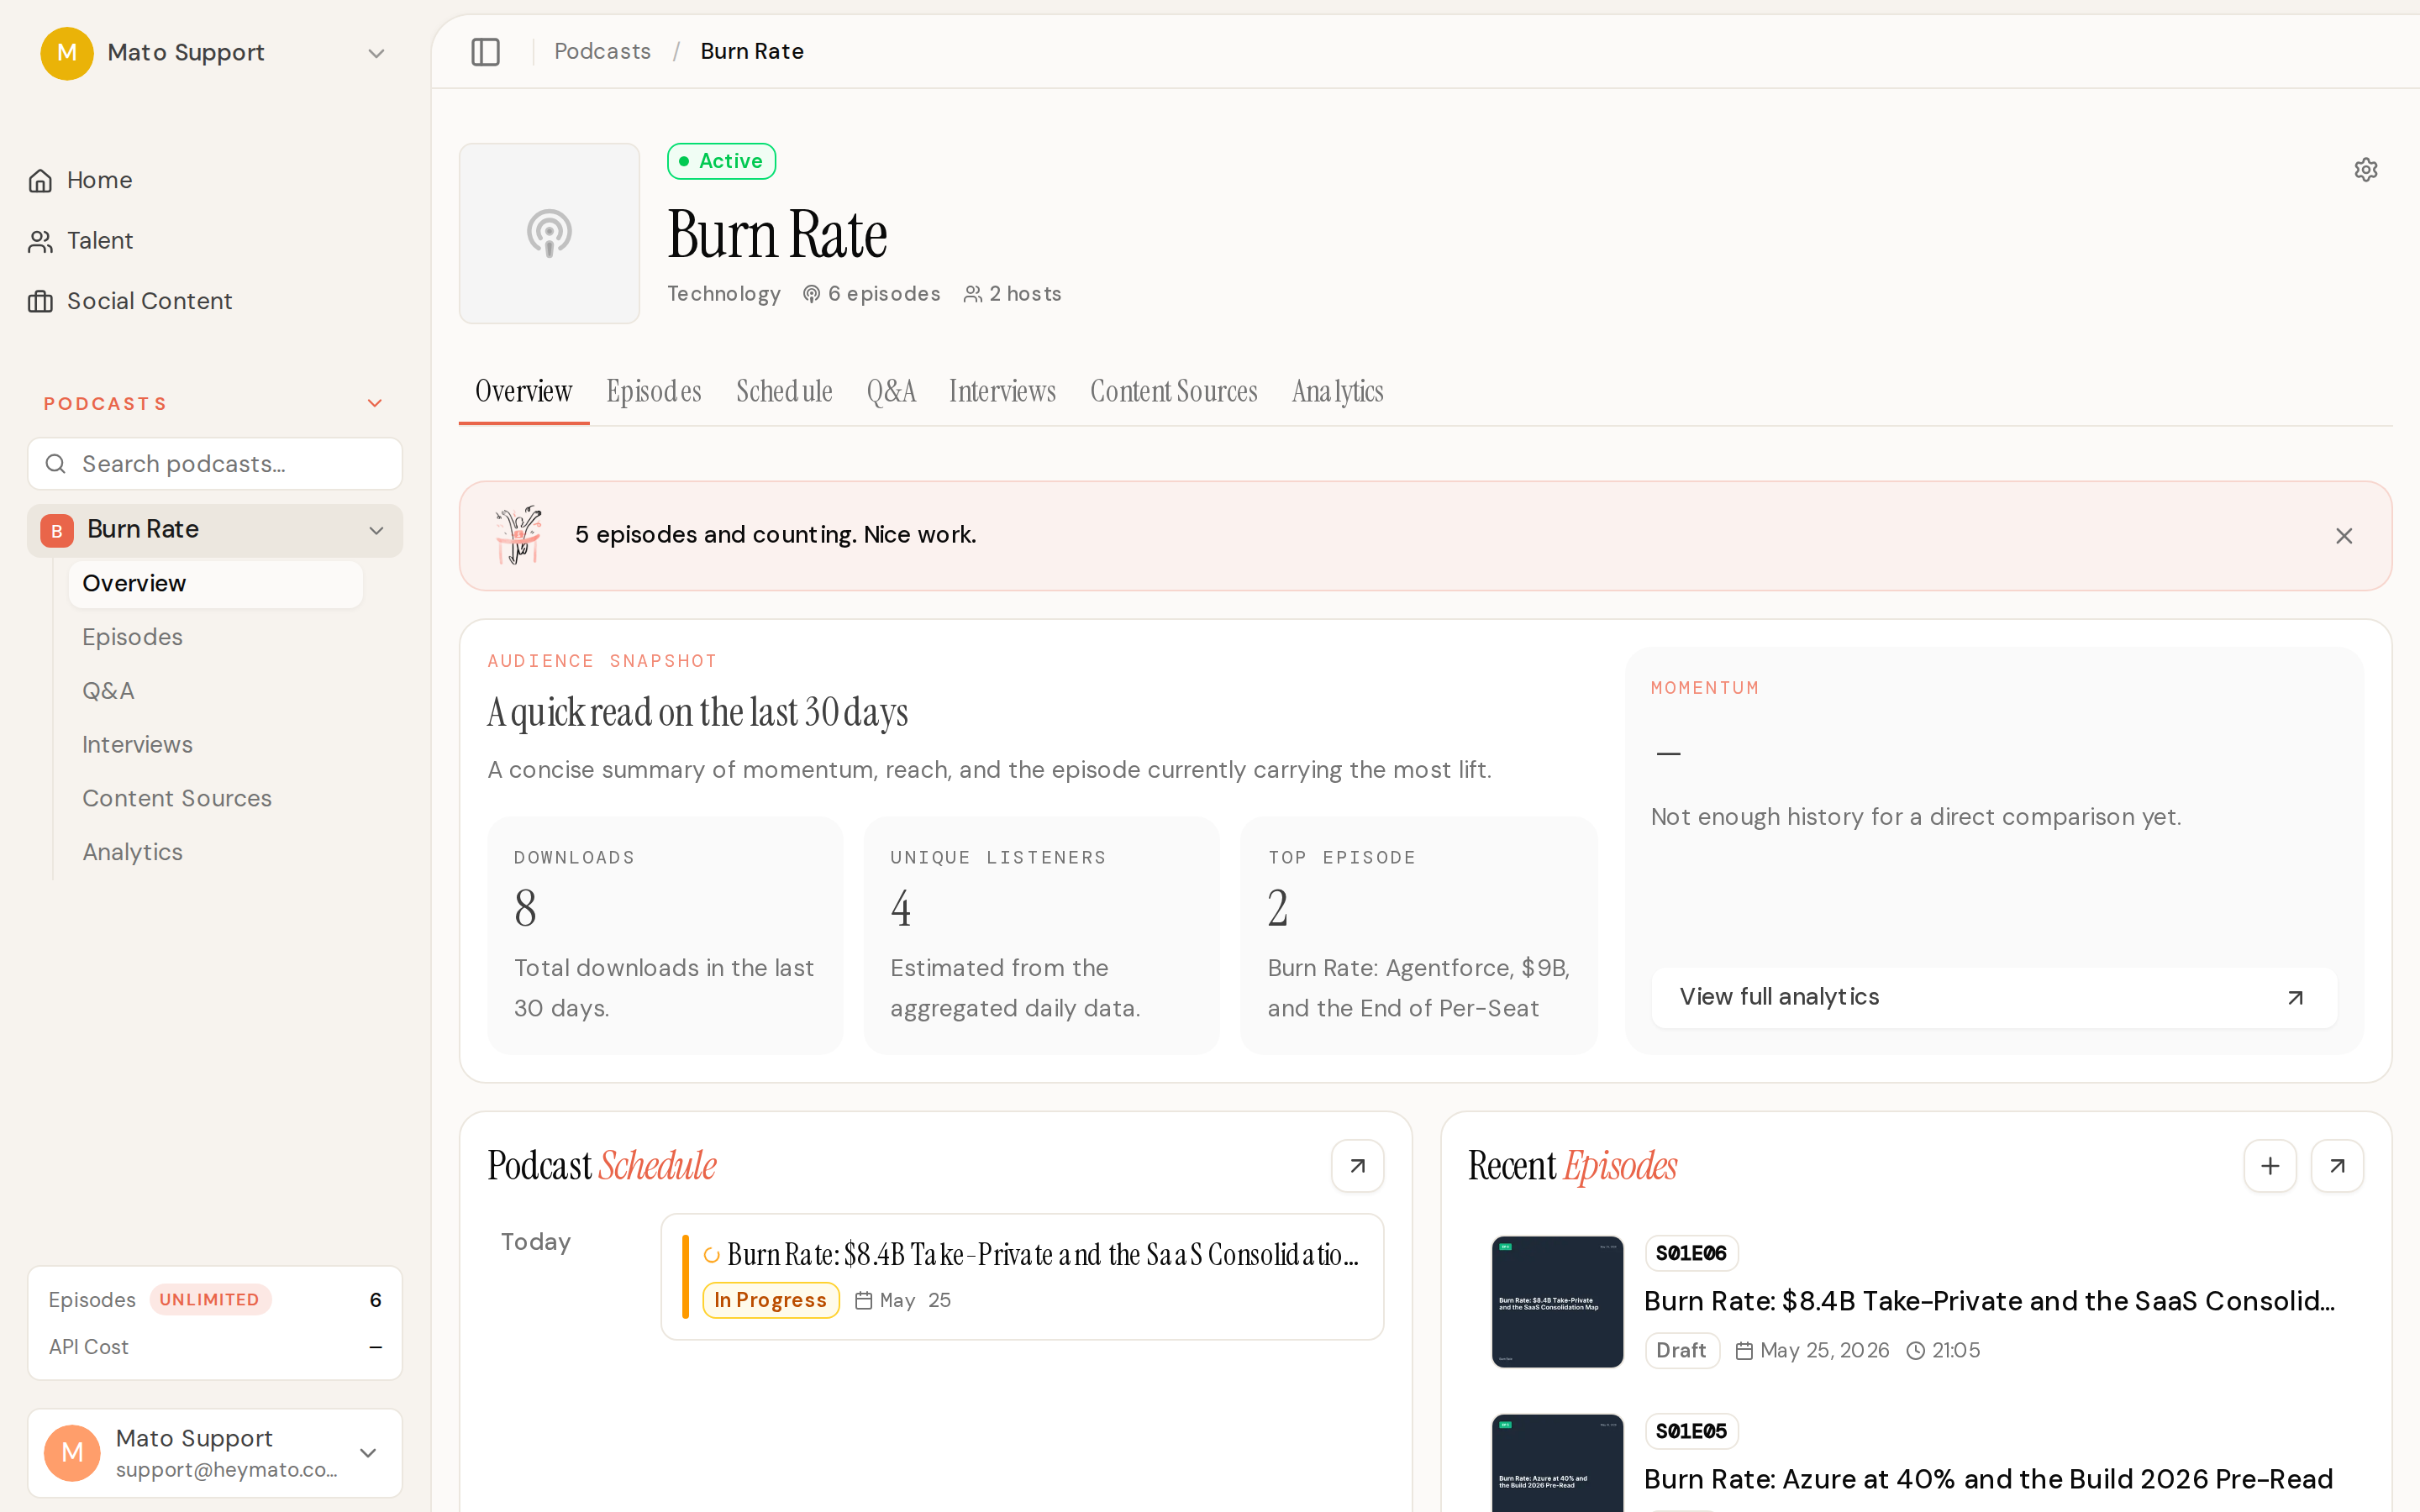Click the Social Content briefcase icon
The width and height of the screenshot is (2420, 1512).
[41, 301]
